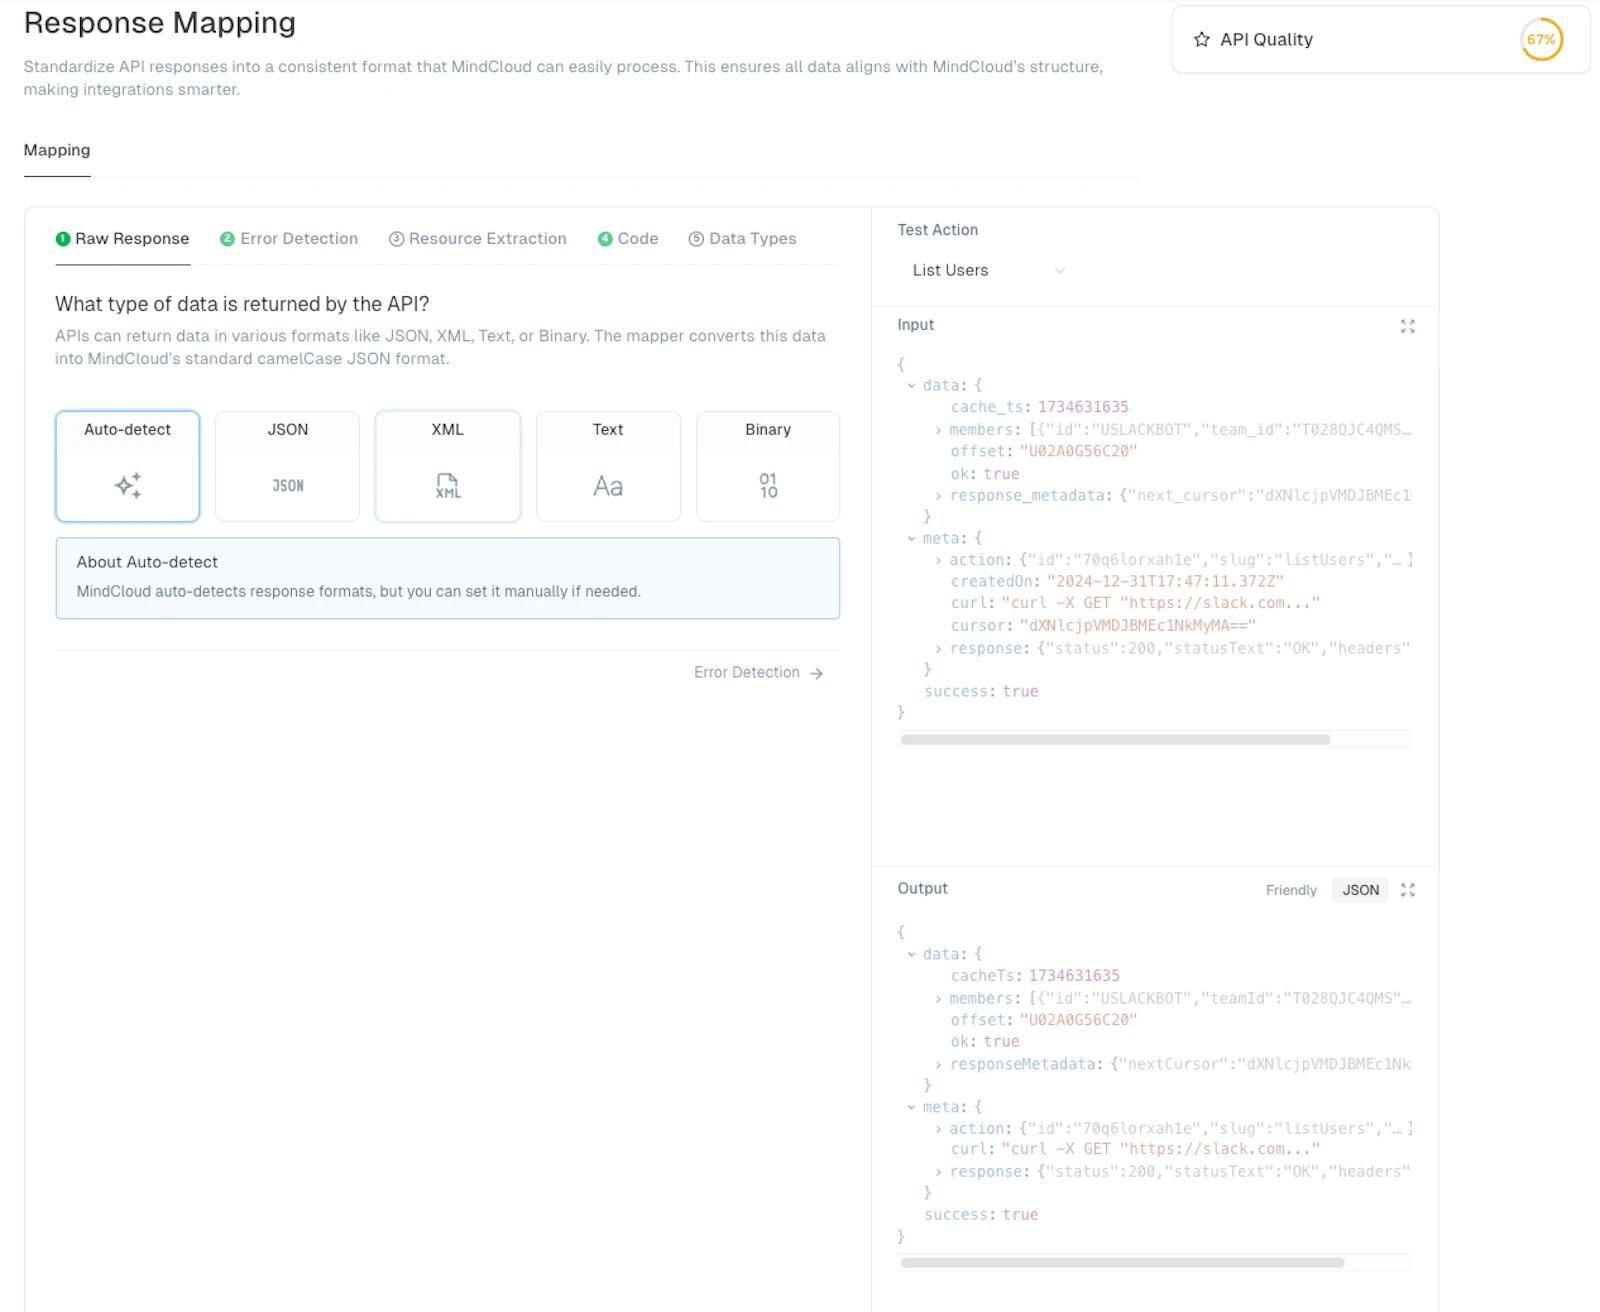Click the Error Detection next link
Image resolution: width=1600 pixels, height=1312 pixels.
[759, 673]
